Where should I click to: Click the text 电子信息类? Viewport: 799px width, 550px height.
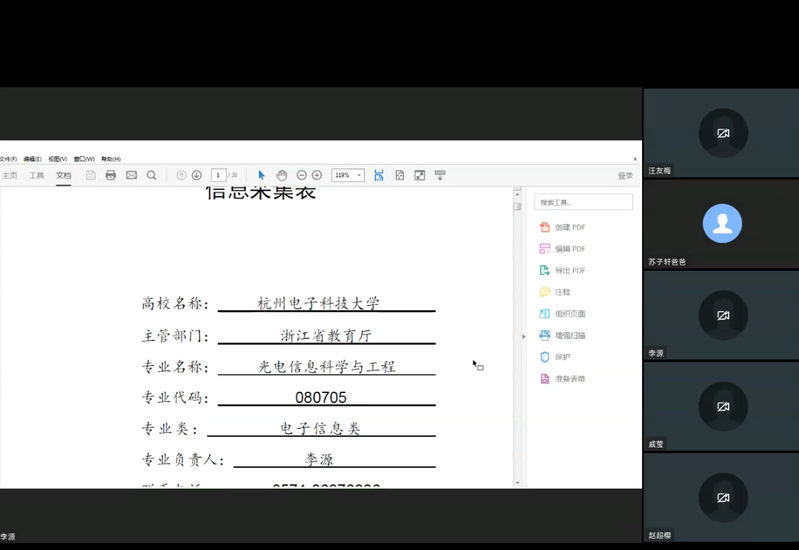coord(321,428)
